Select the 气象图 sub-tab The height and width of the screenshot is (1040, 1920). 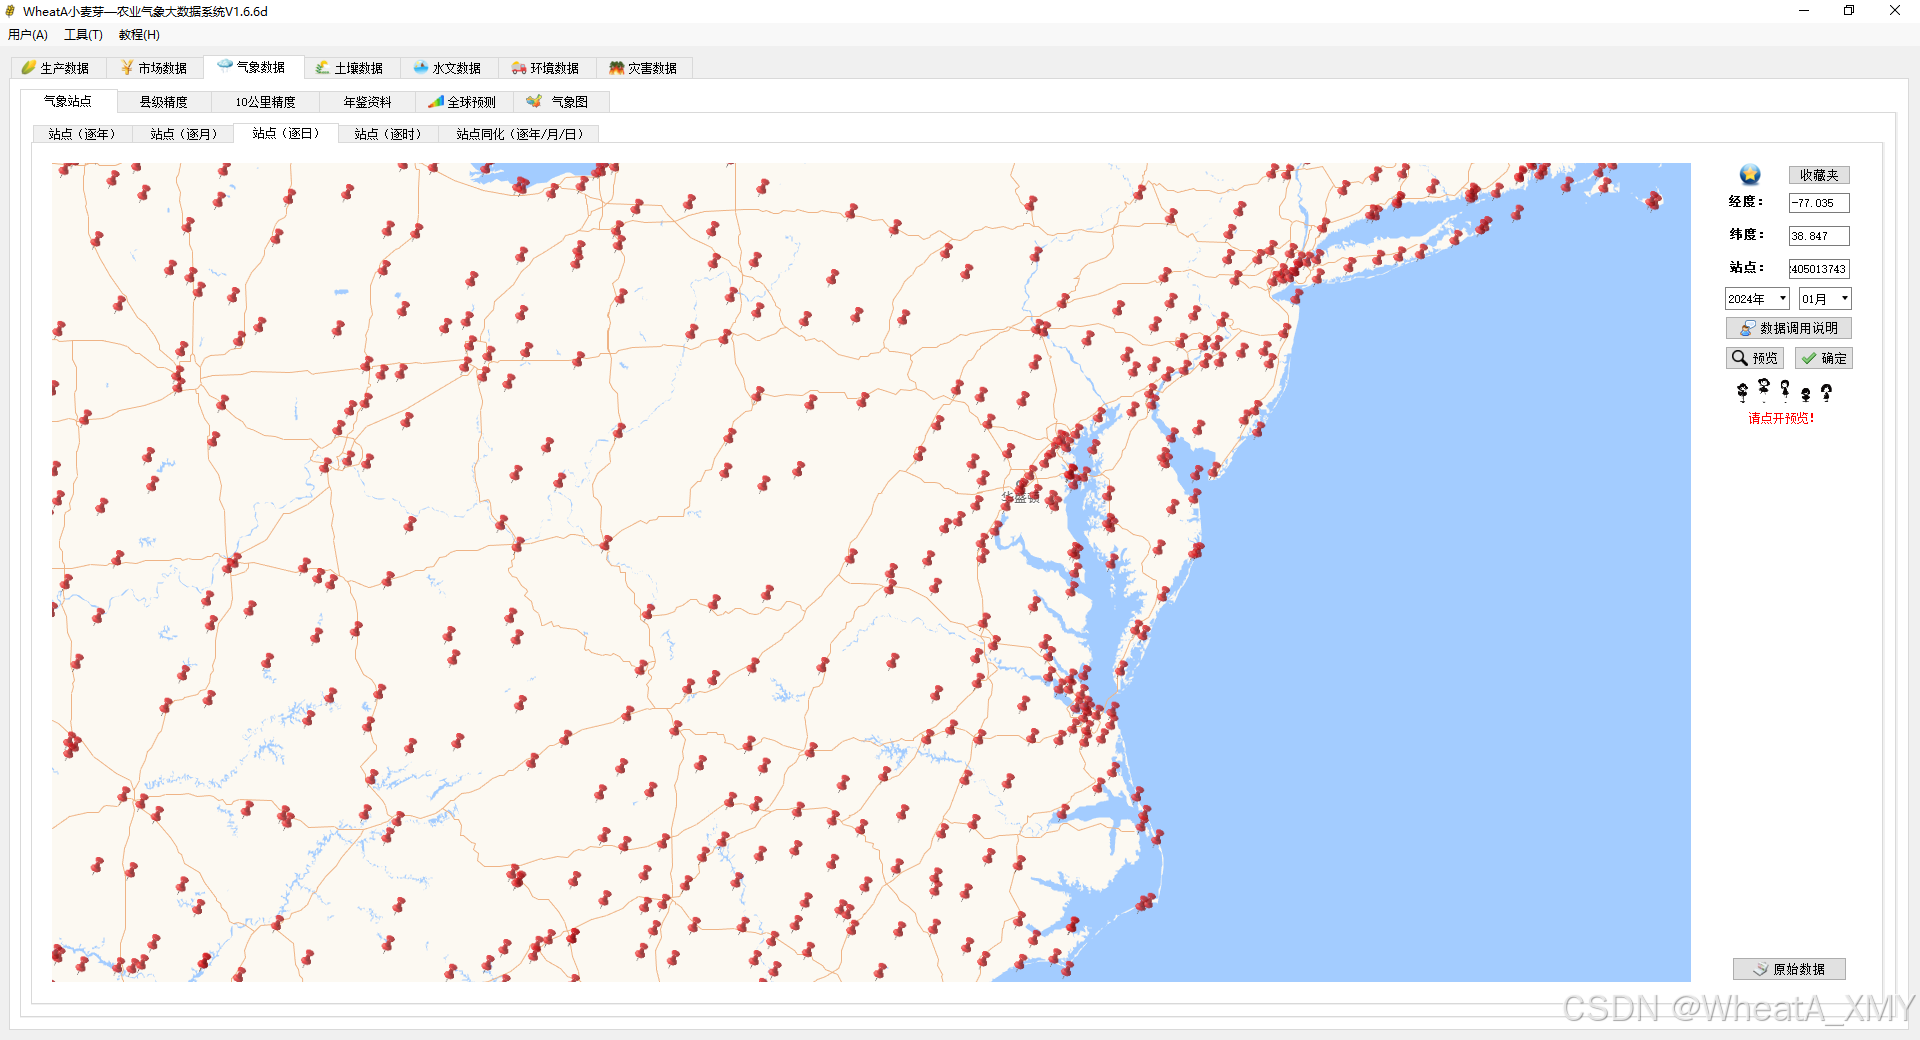(561, 102)
